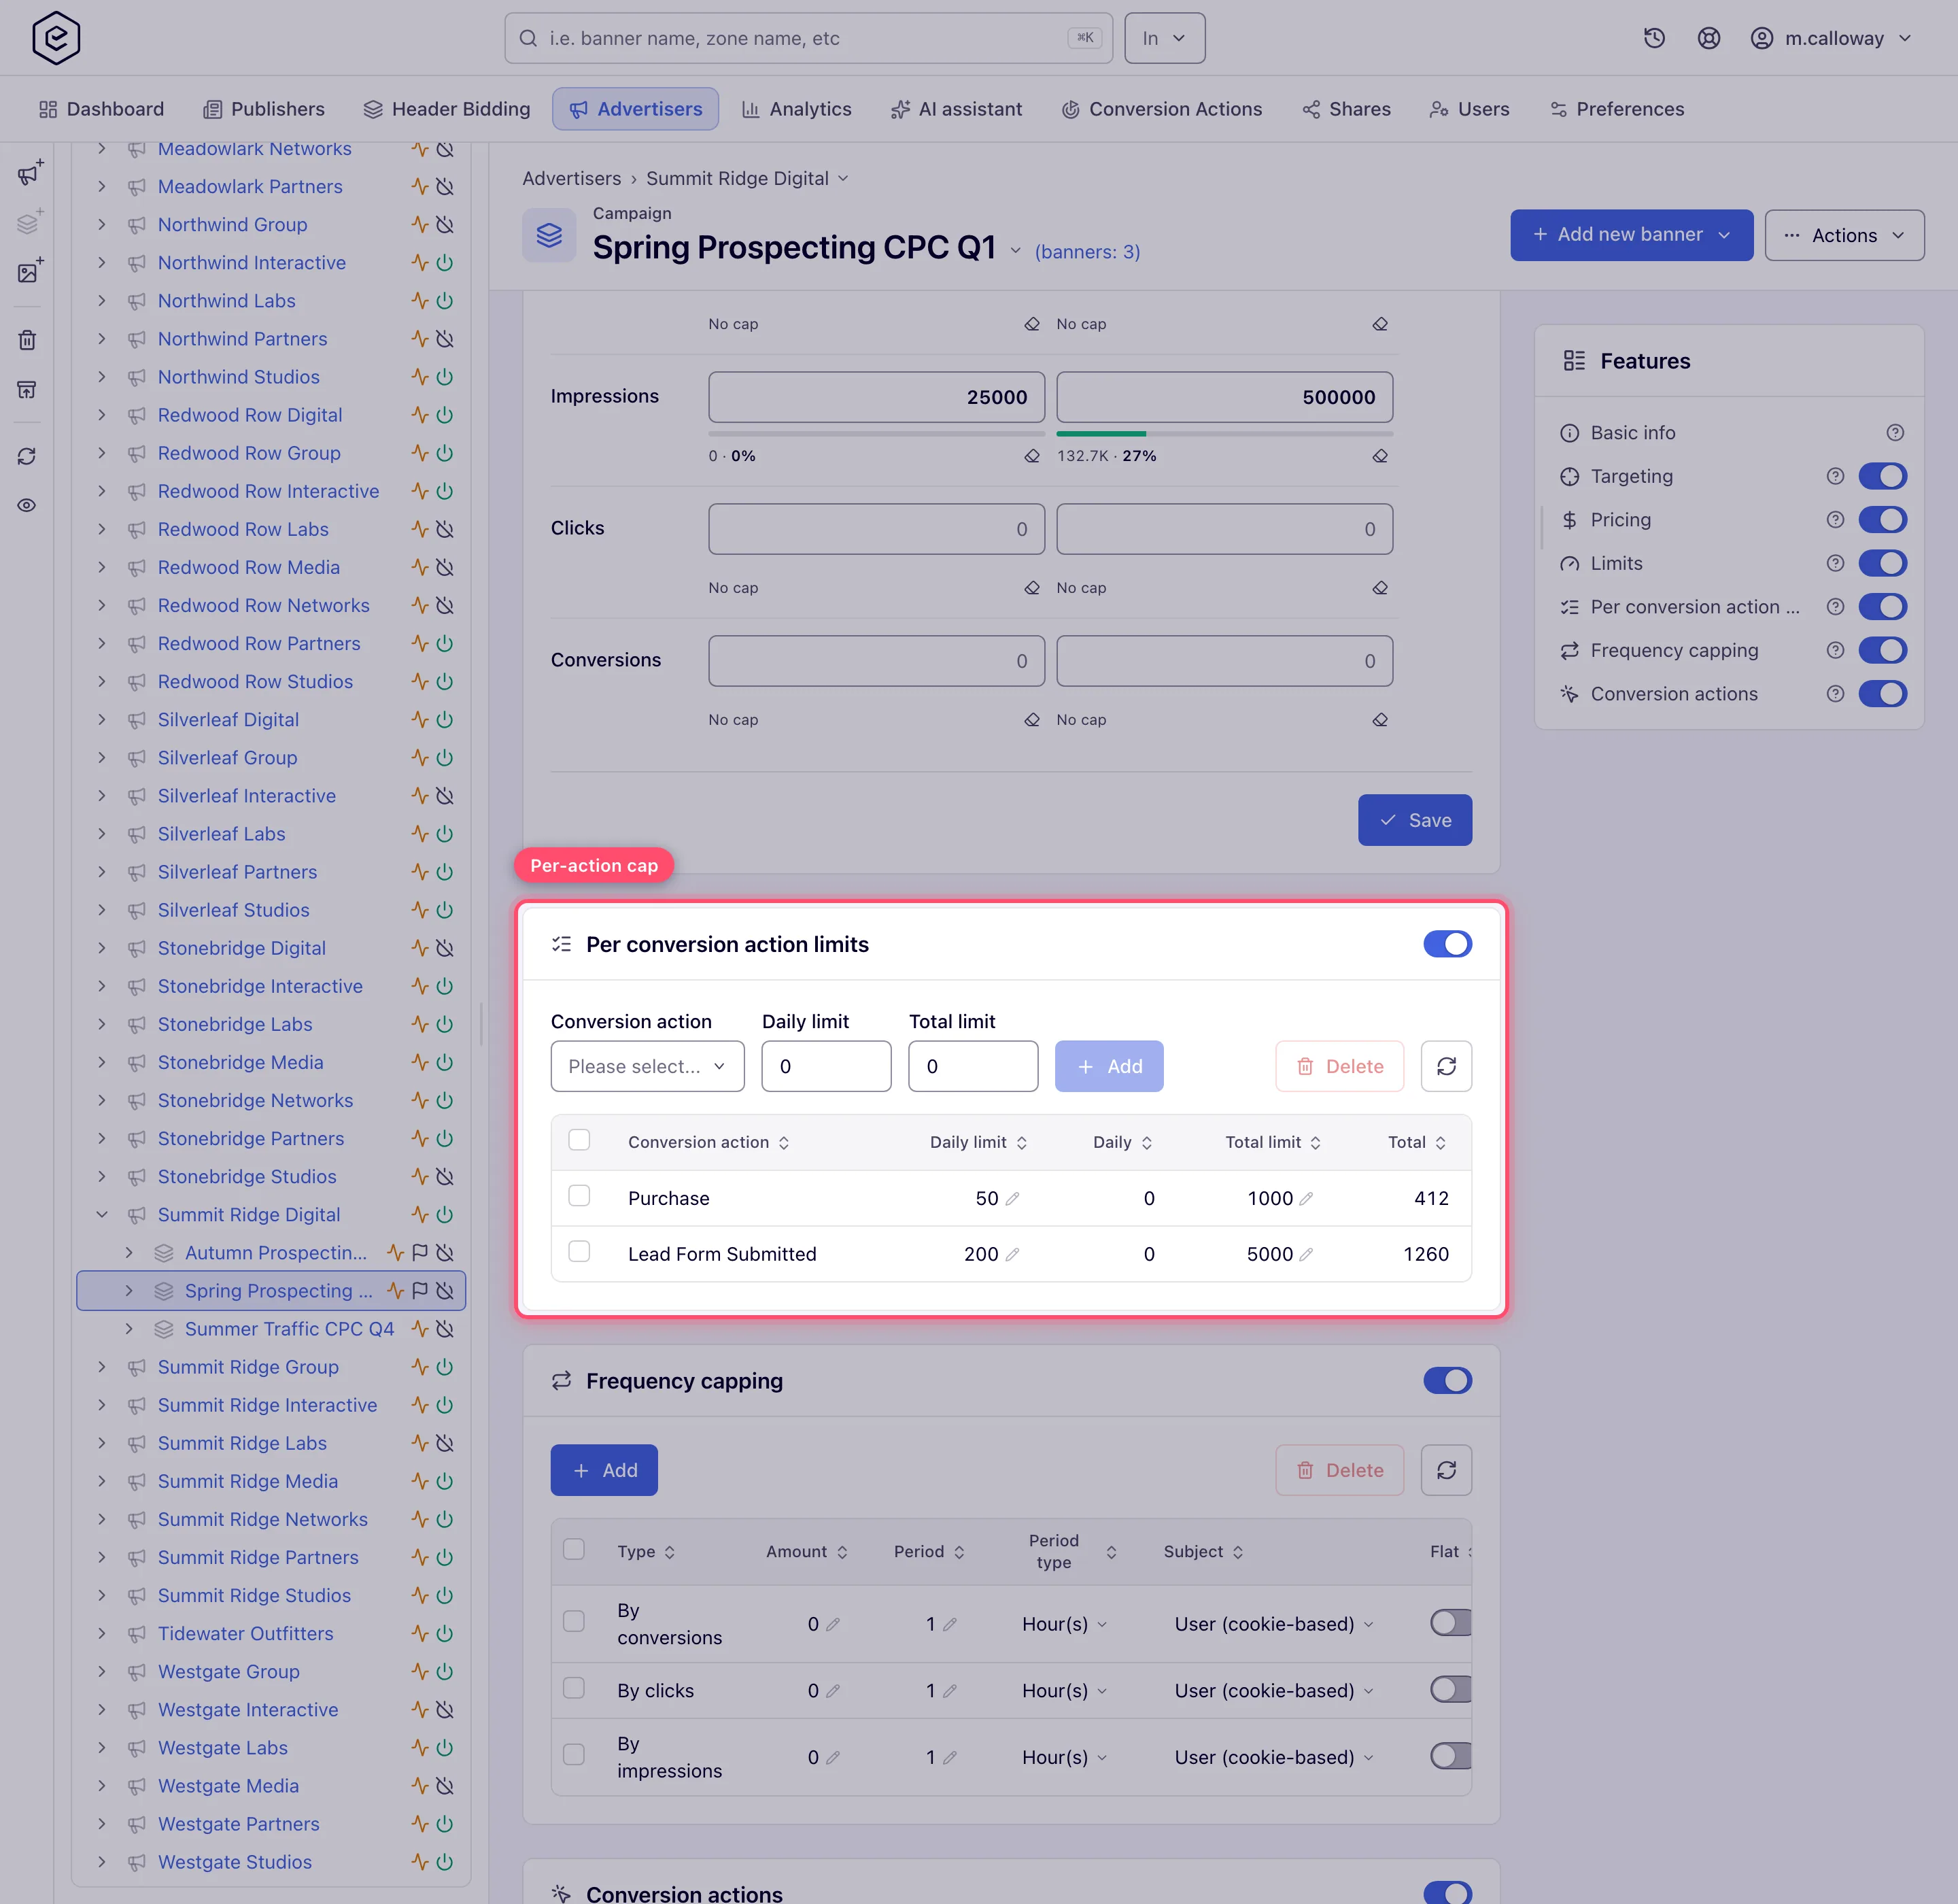
Task: Disable Targeting in the Features panel
Action: point(1882,477)
